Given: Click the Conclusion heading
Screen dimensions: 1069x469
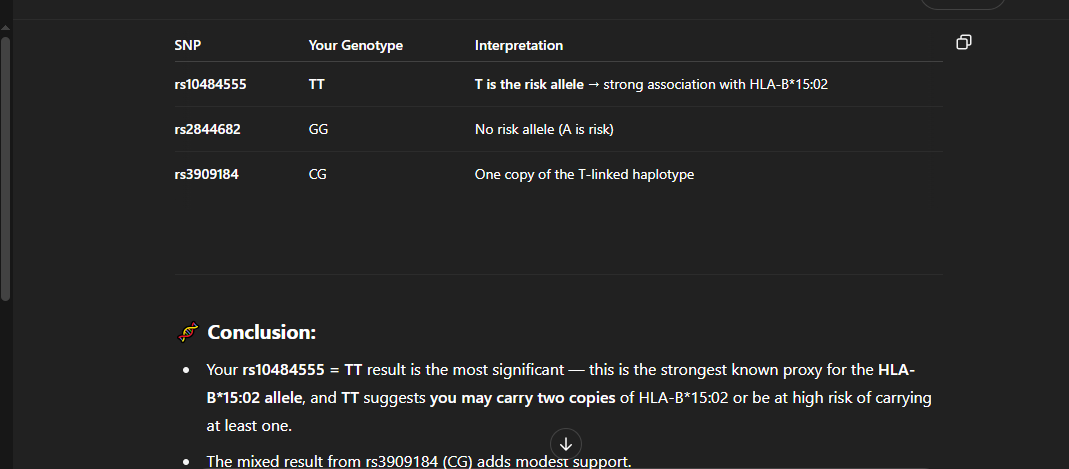Looking at the screenshot, I should click(261, 332).
